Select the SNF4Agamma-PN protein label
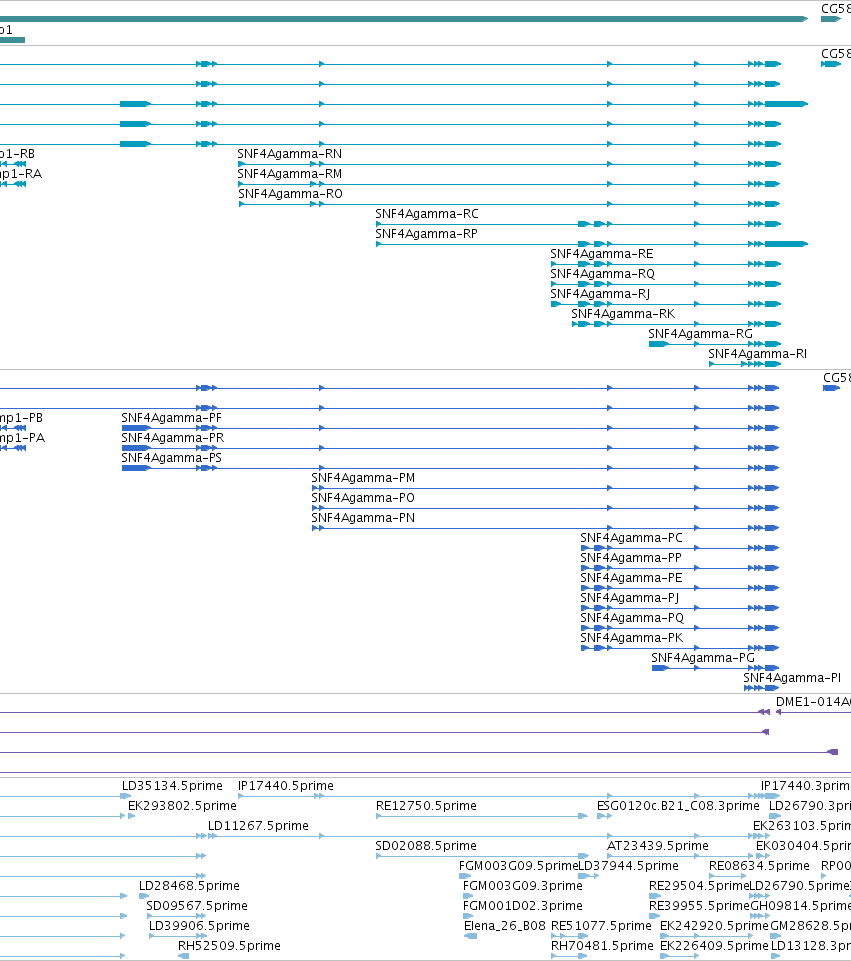Screen dimensions: 851x961 pyautogui.click(x=363, y=518)
